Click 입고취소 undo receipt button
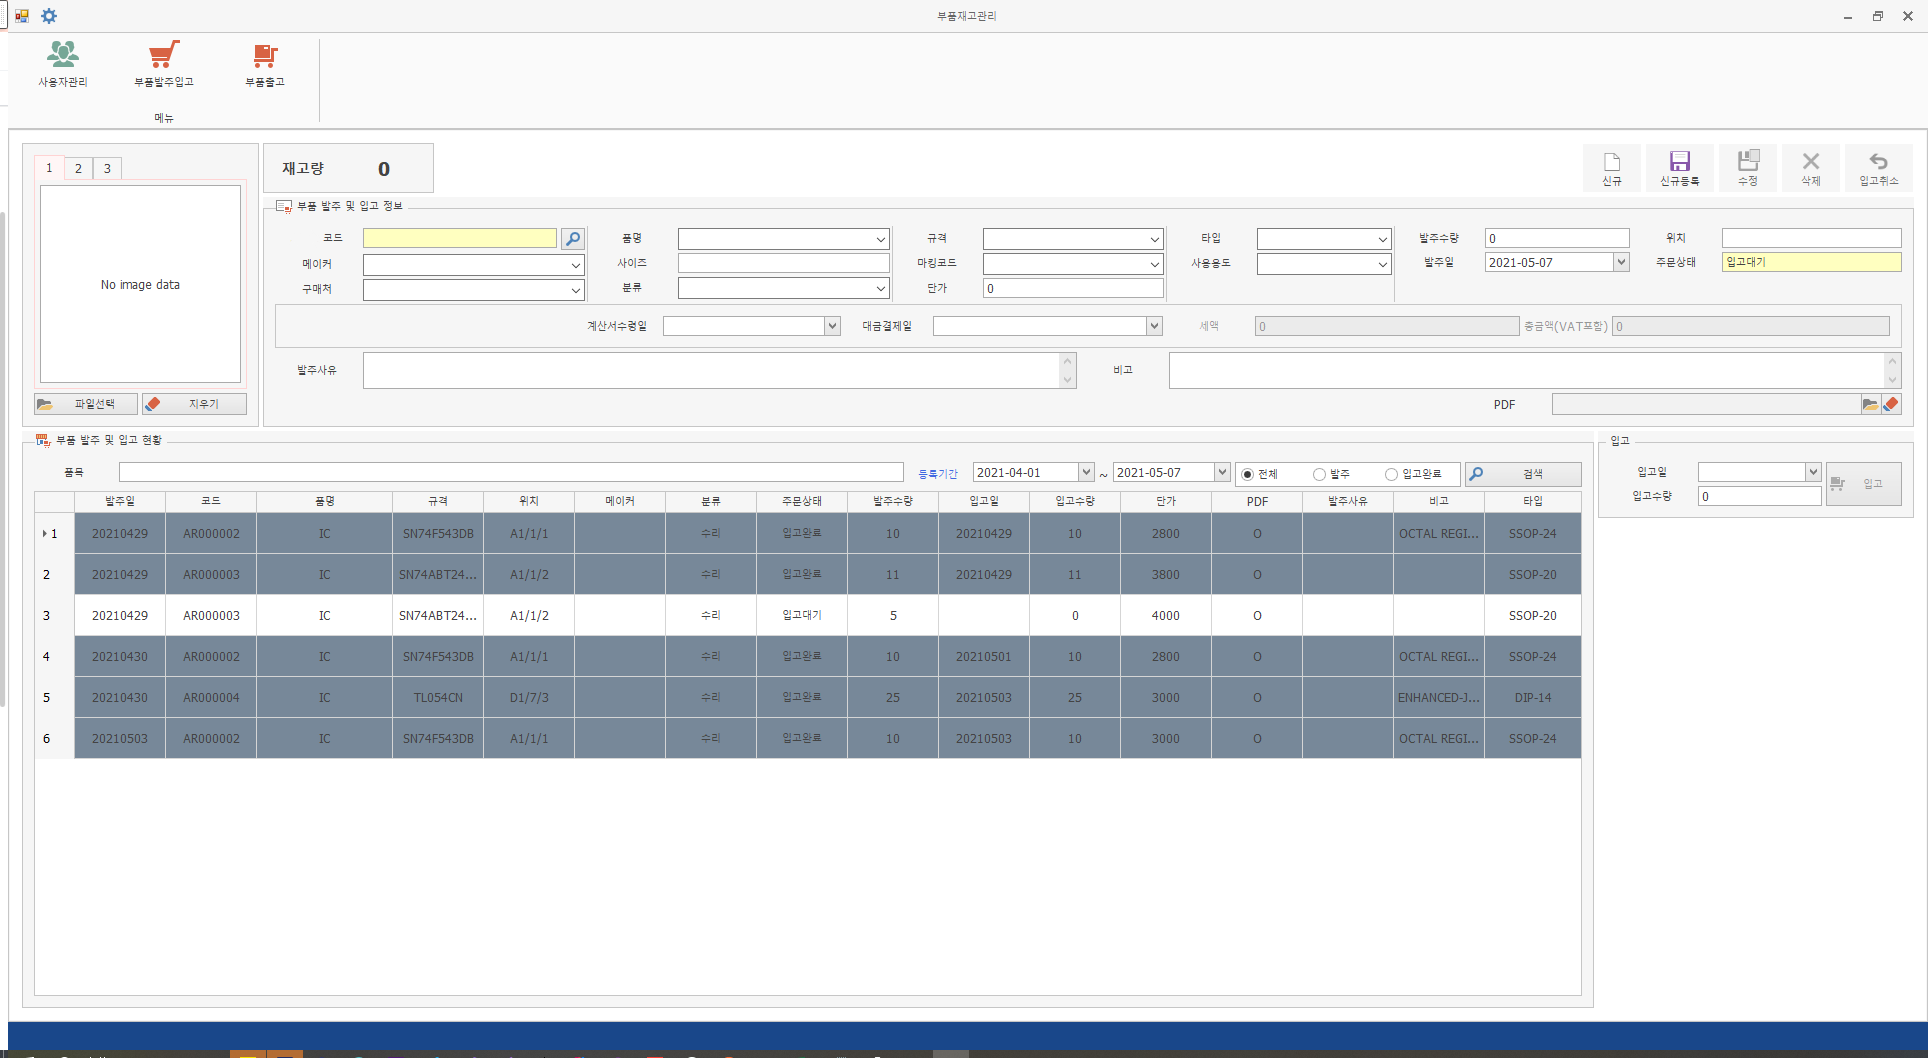 point(1879,168)
